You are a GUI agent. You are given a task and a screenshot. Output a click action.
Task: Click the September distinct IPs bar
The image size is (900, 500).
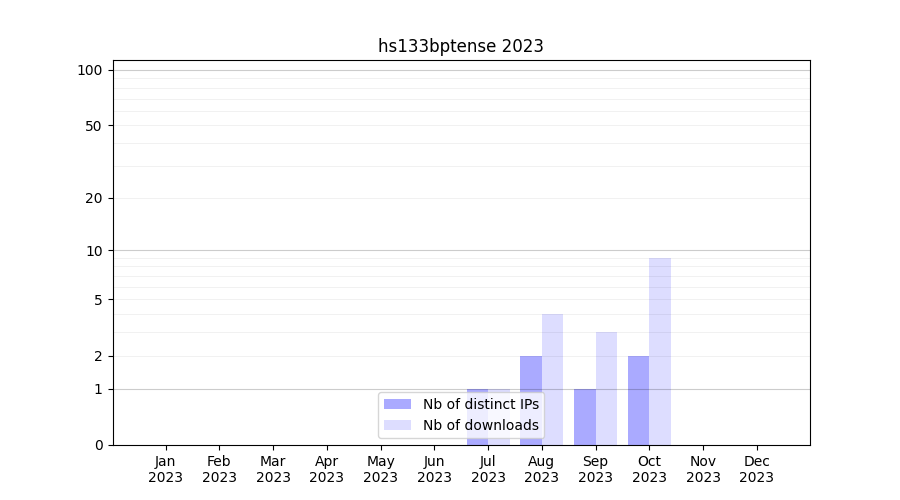coord(585,417)
